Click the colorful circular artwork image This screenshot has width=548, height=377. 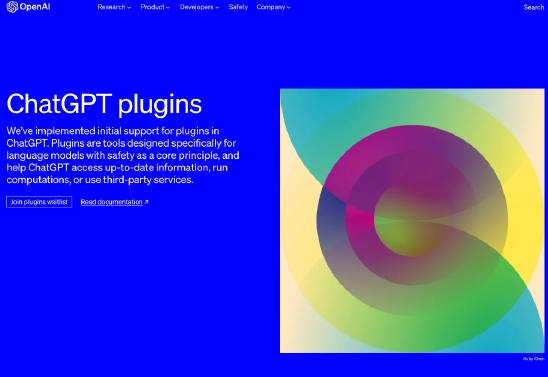[x=412, y=221]
